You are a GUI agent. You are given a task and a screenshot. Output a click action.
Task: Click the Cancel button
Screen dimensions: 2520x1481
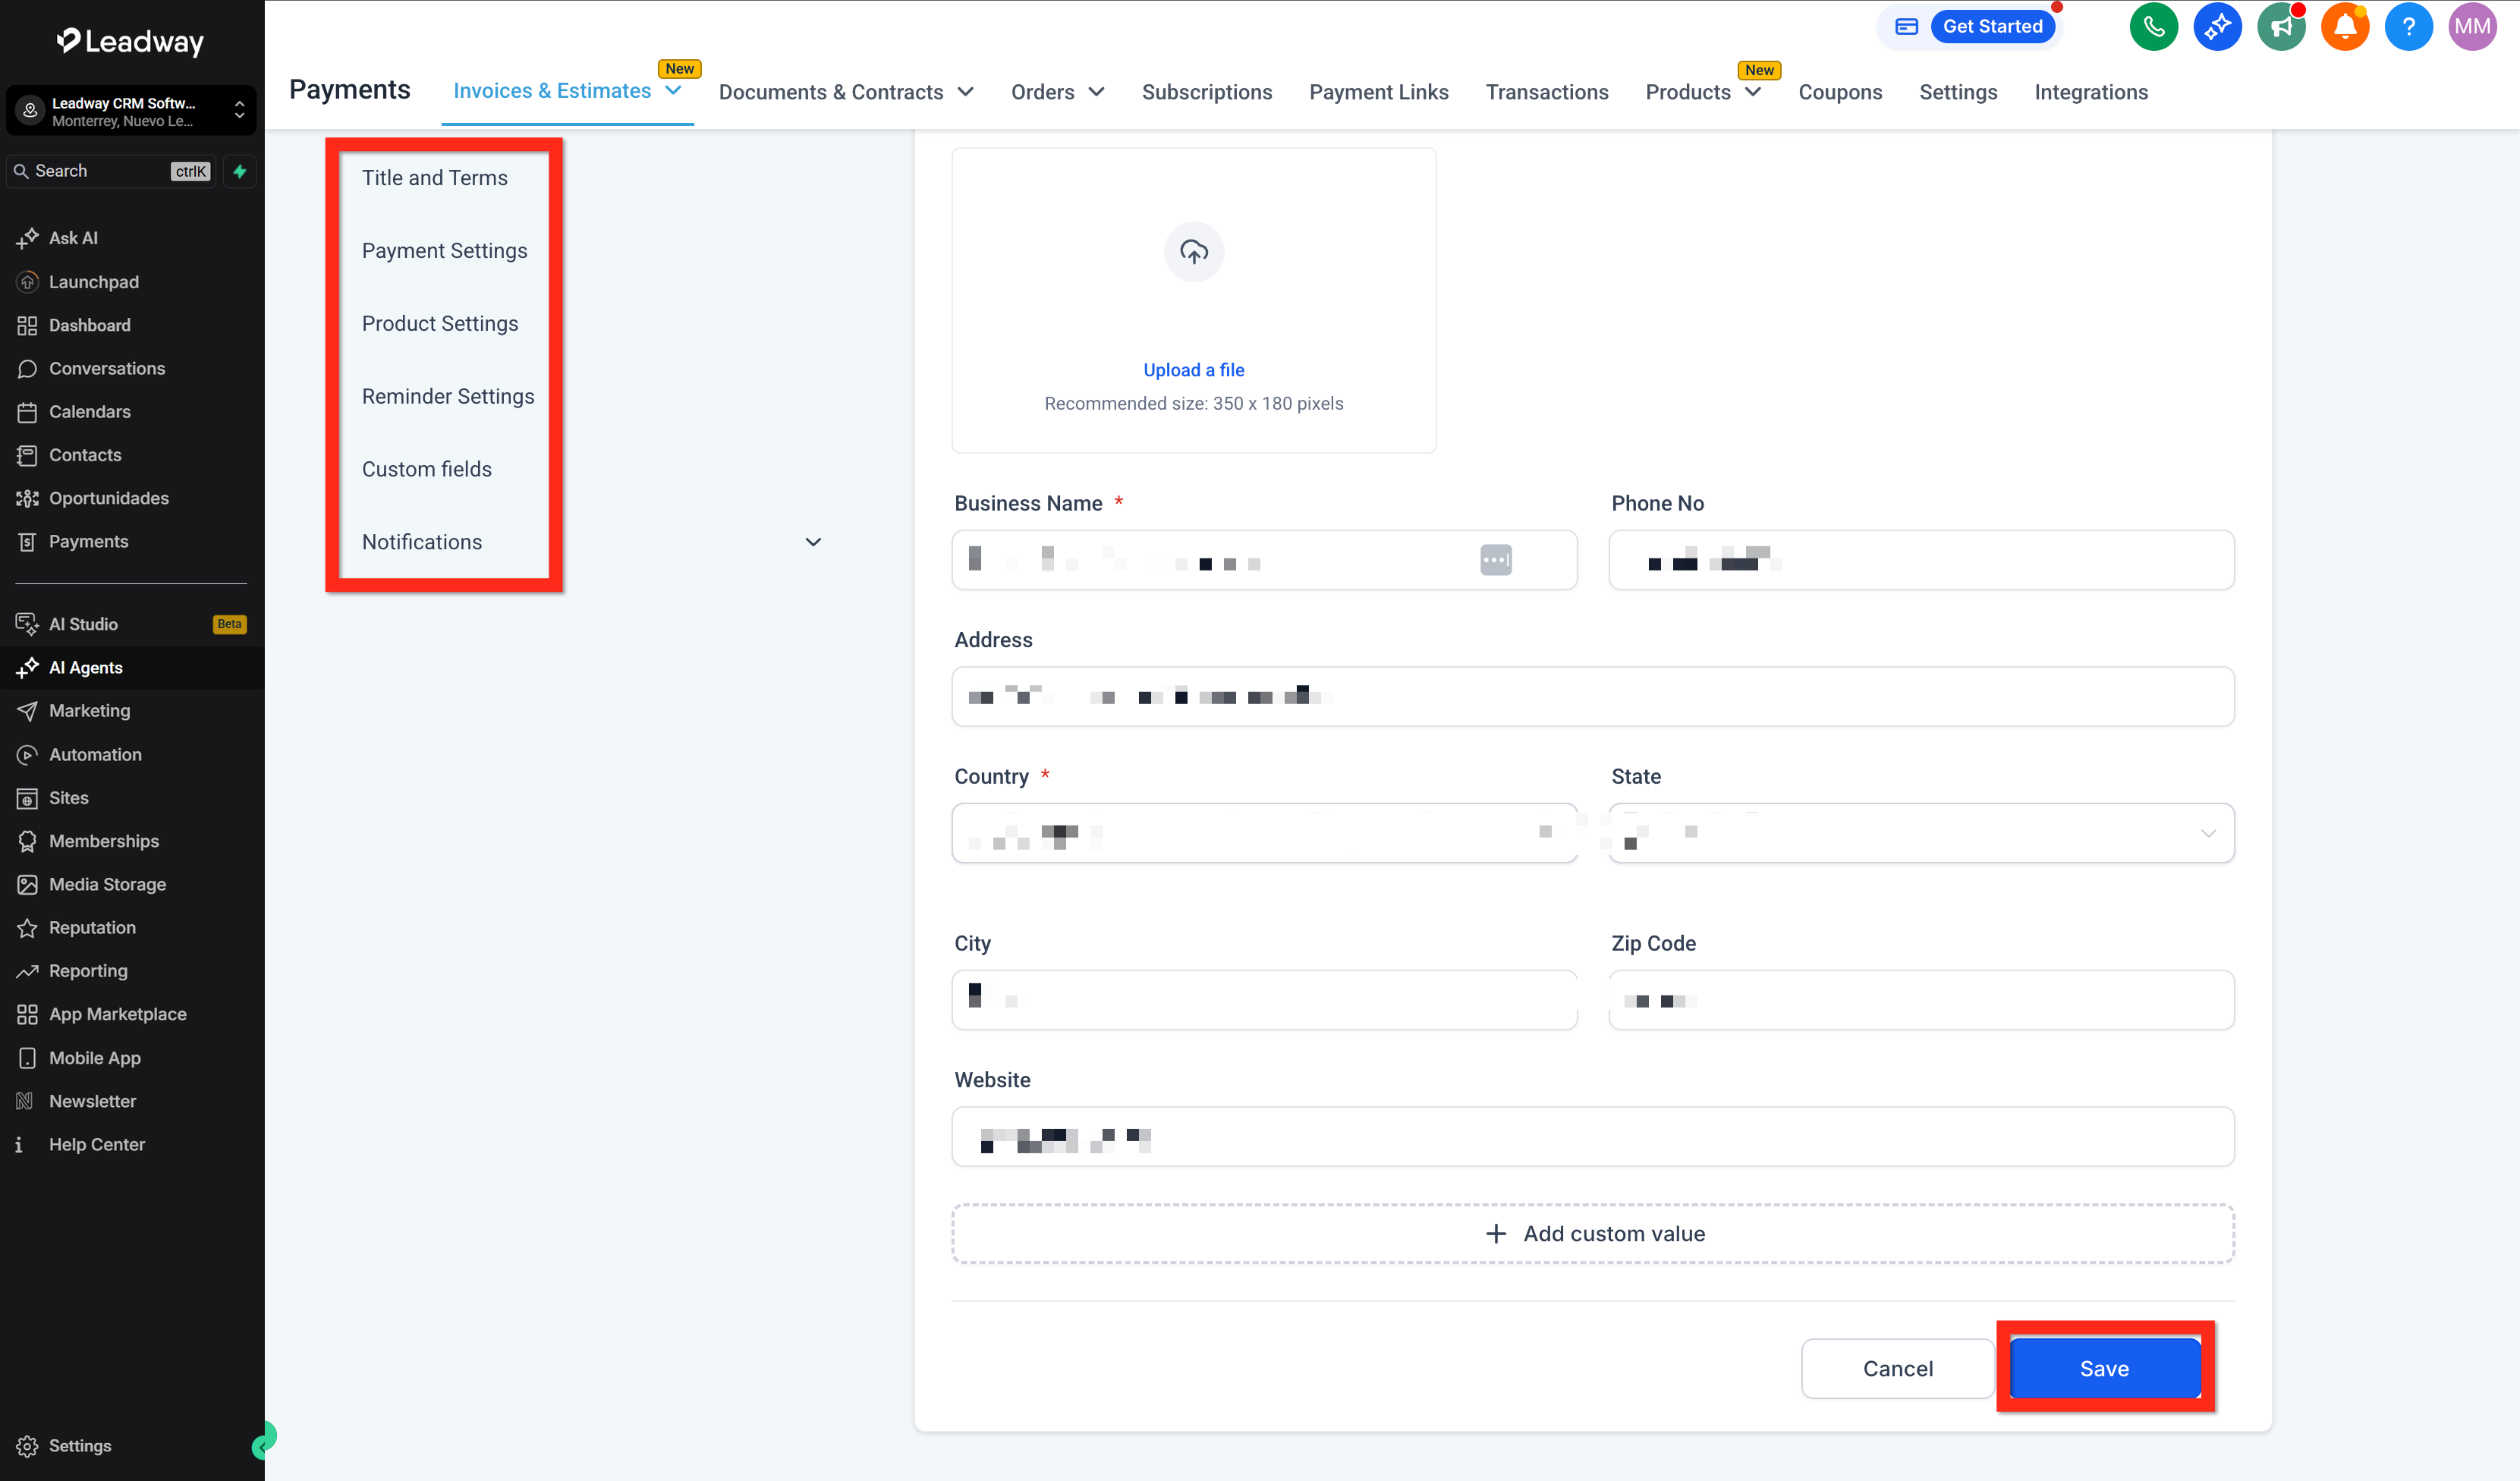coord(1897,1369)
